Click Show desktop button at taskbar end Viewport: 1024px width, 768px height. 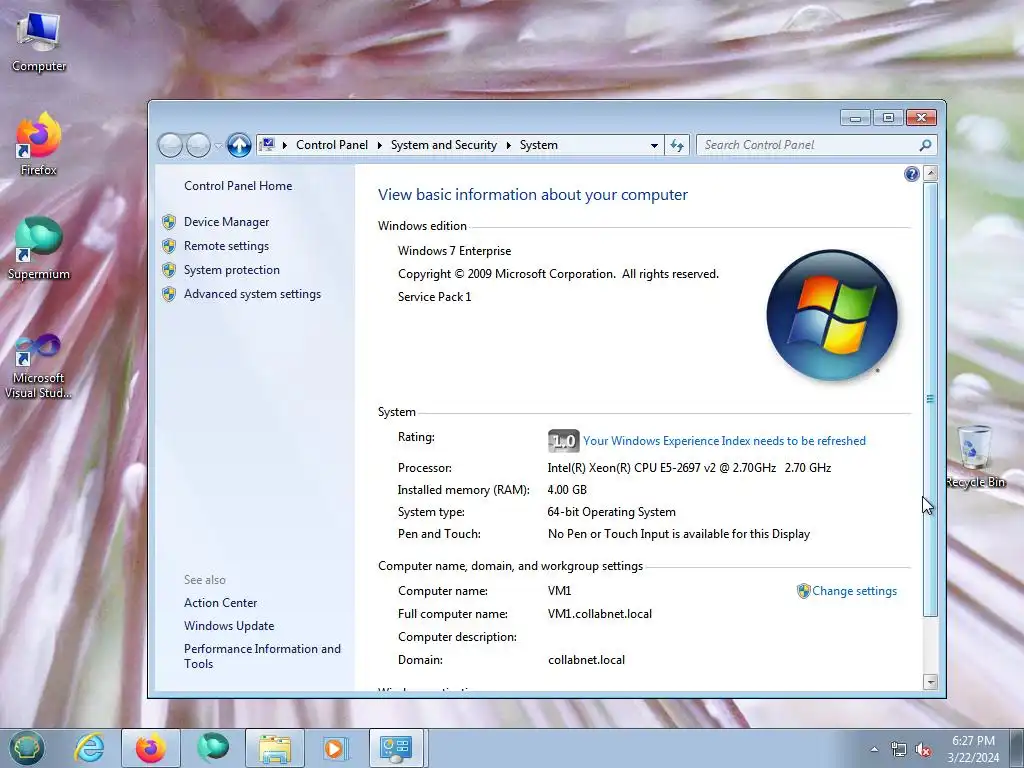coord(1017,748)
